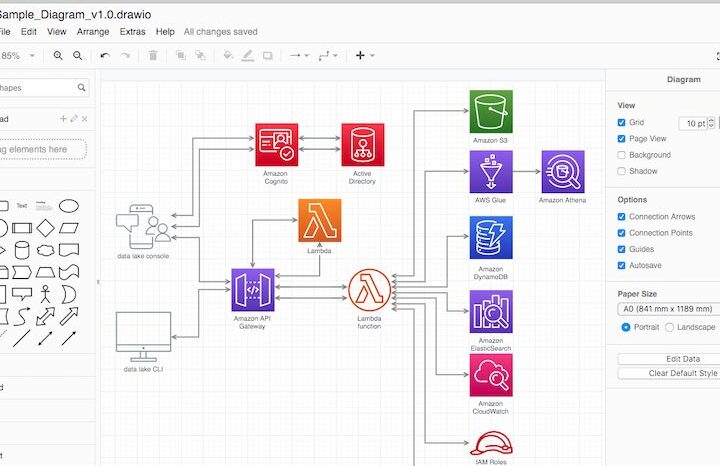Open the View menu
Image resolution: width=720 pixels, height=466 pixels.
click(x=56, y=32)
